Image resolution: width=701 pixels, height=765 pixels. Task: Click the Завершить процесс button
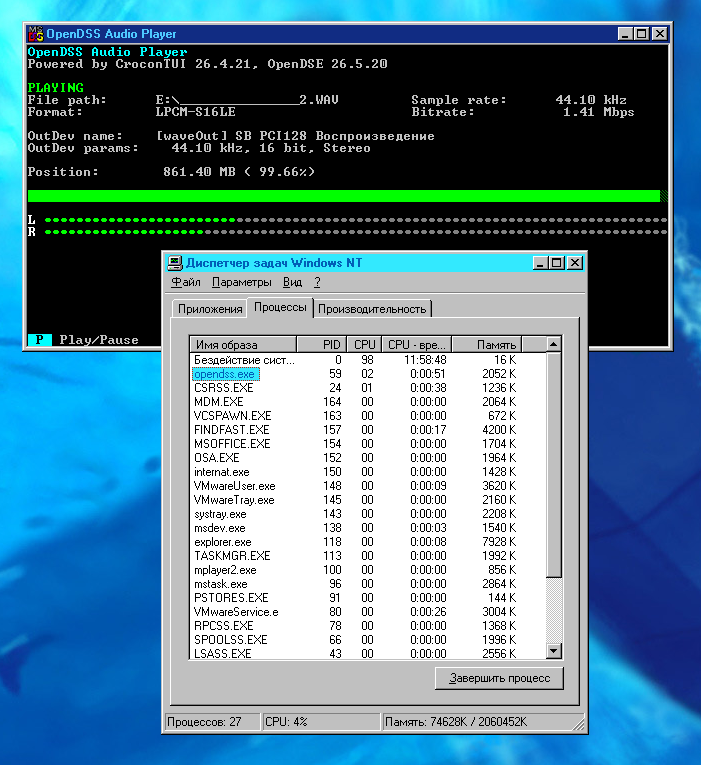[x=499, y=678]
